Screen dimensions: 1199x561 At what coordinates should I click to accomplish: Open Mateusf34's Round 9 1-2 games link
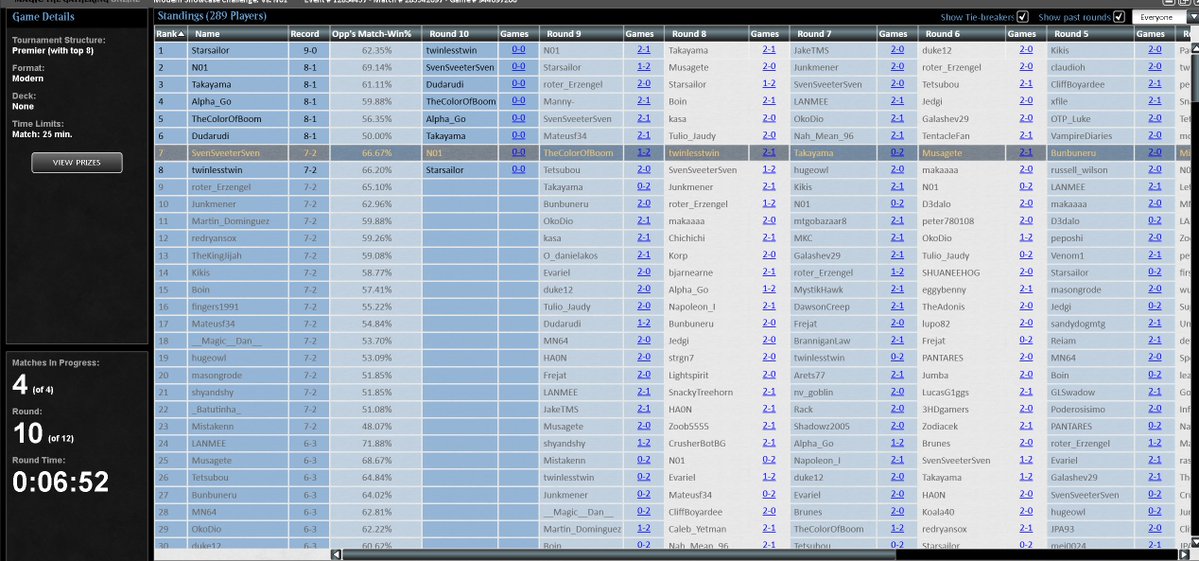pos(643,323)
